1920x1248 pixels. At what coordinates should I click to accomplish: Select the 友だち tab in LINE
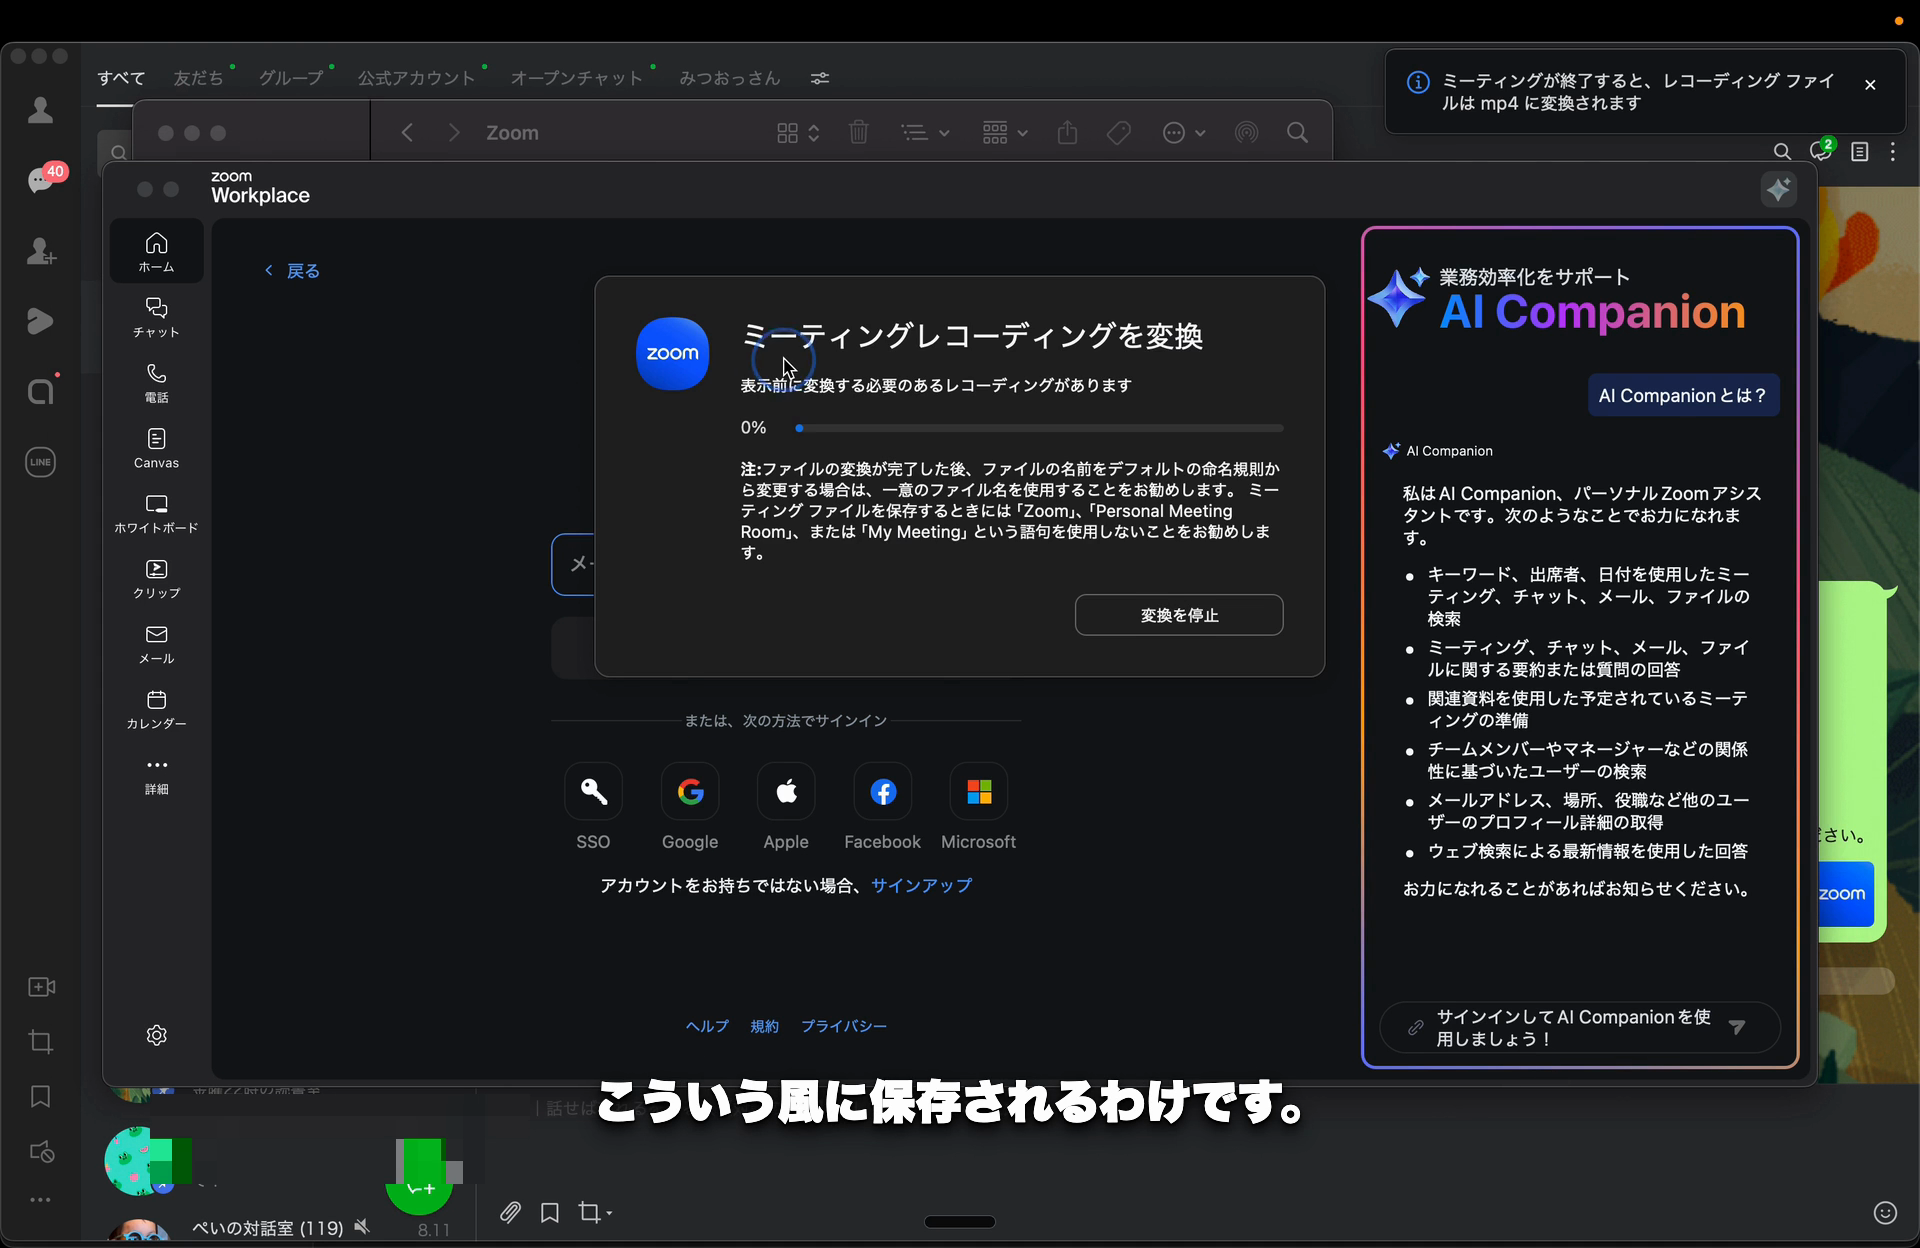coord(198,78)
